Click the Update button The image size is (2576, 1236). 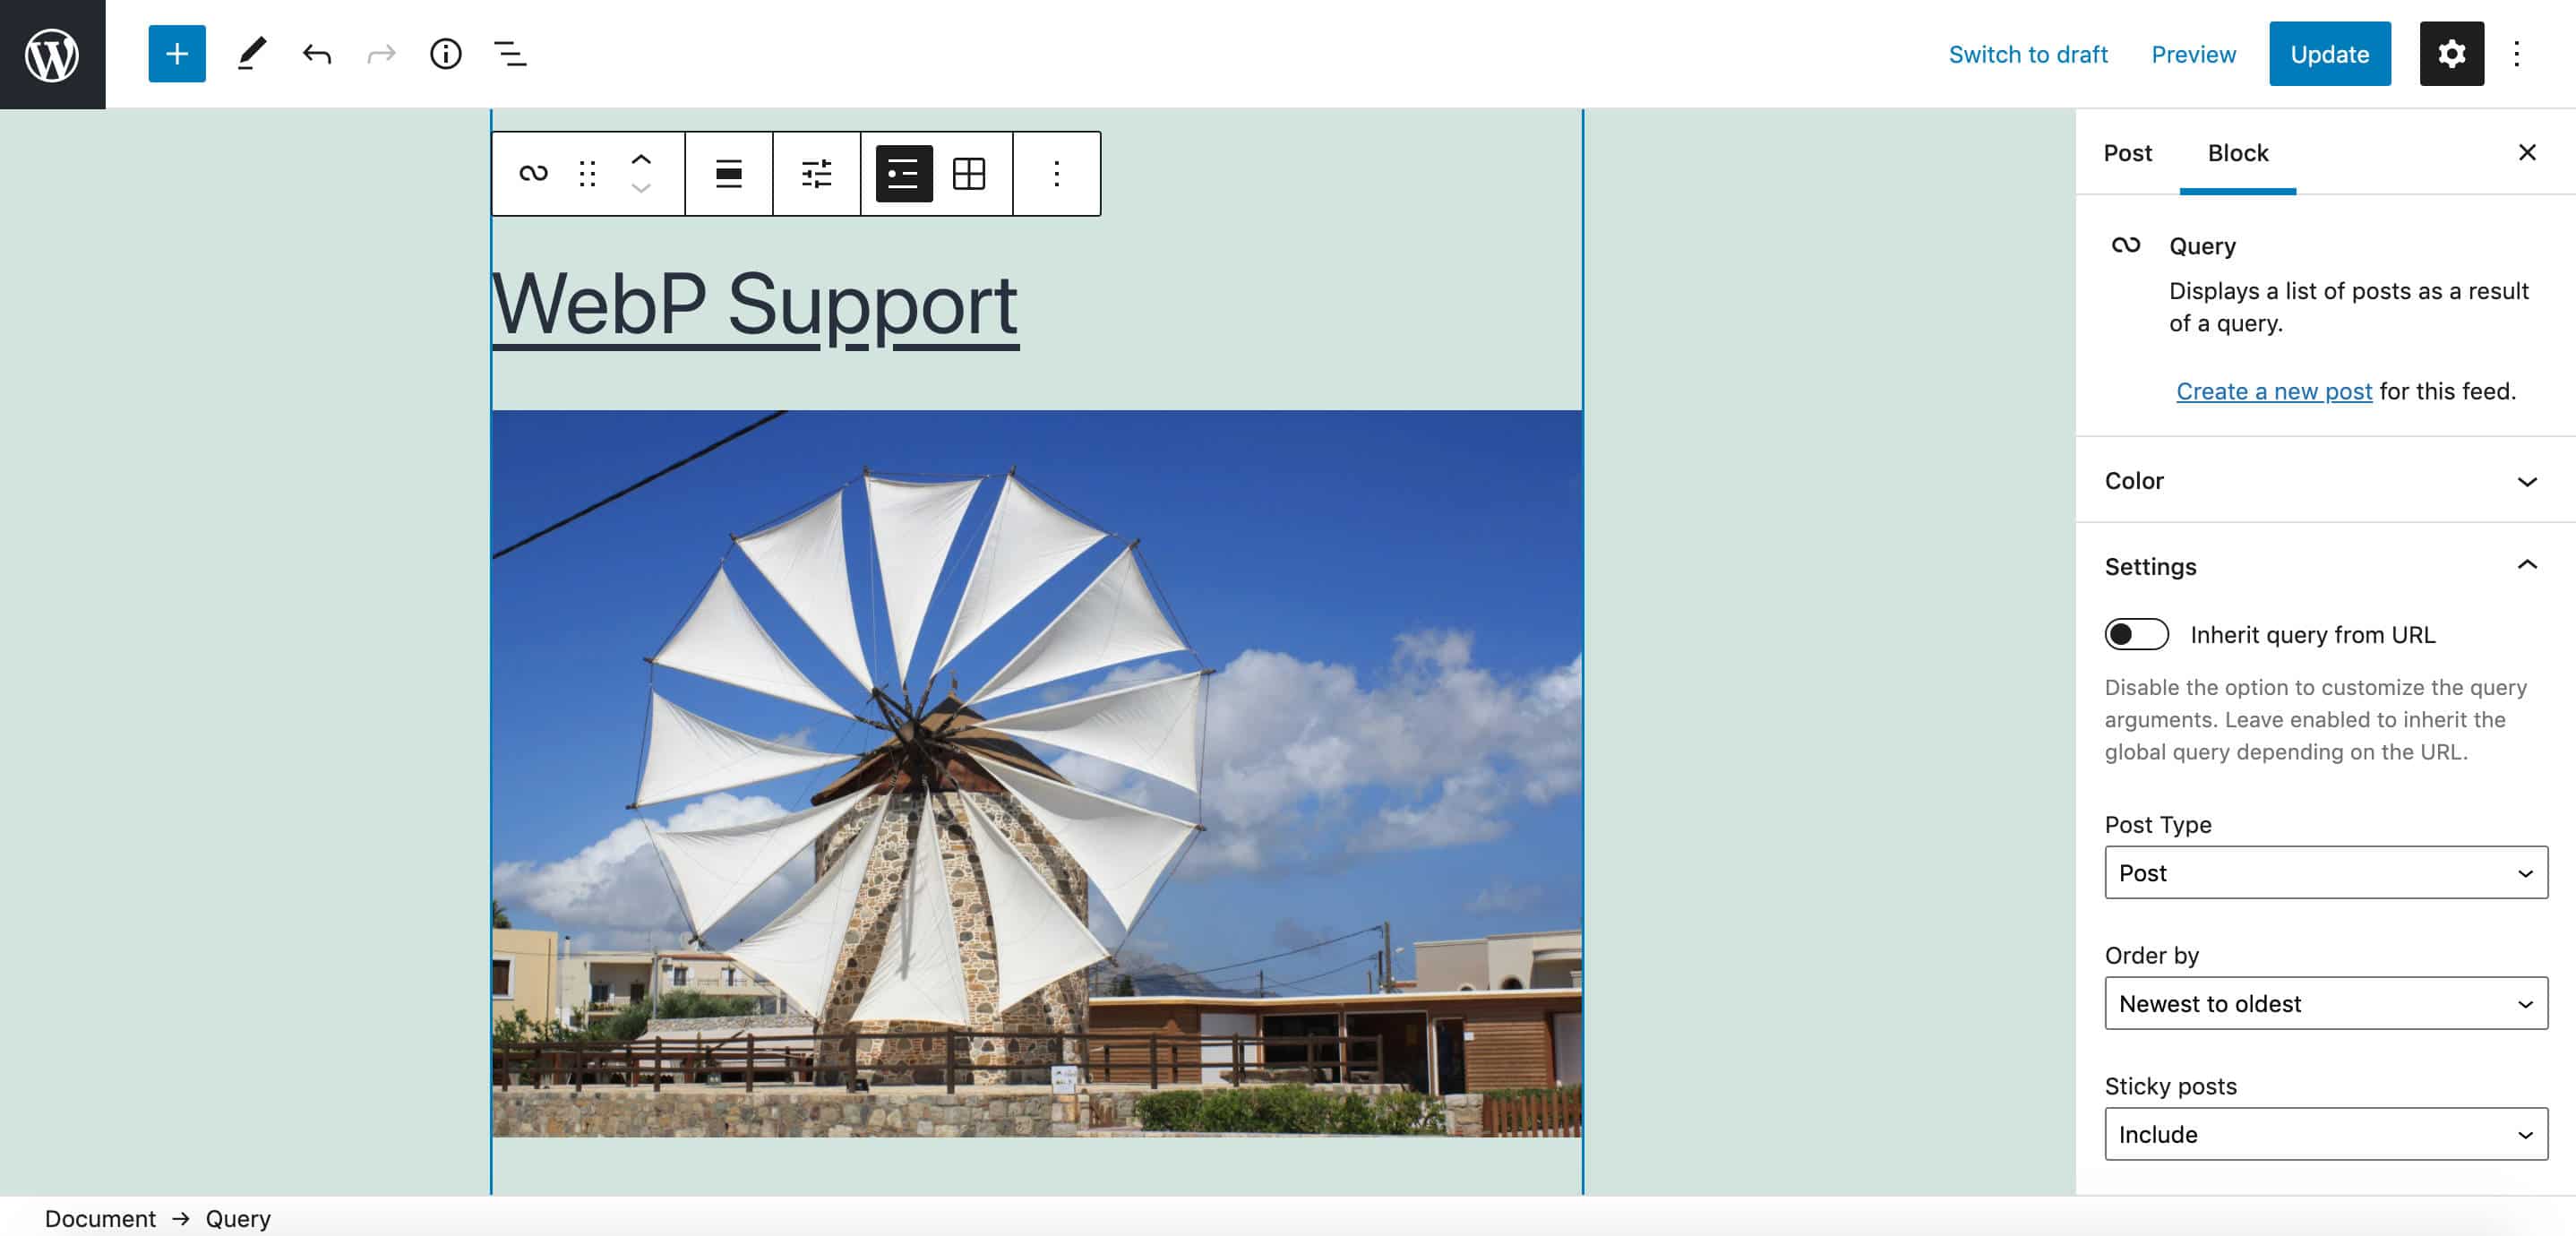[x=2330, y=53]
